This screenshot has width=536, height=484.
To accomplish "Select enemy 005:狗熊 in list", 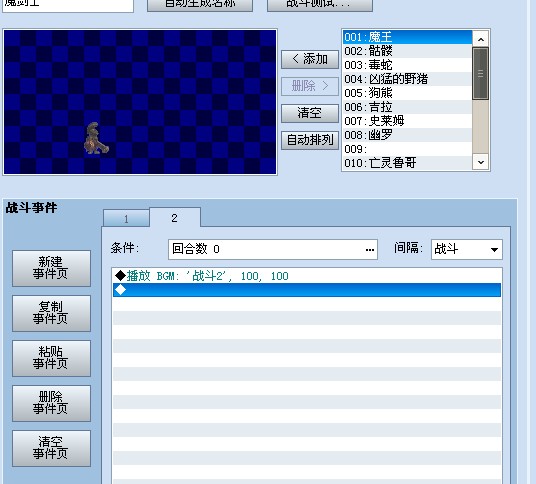I will (x=407, y=93).
